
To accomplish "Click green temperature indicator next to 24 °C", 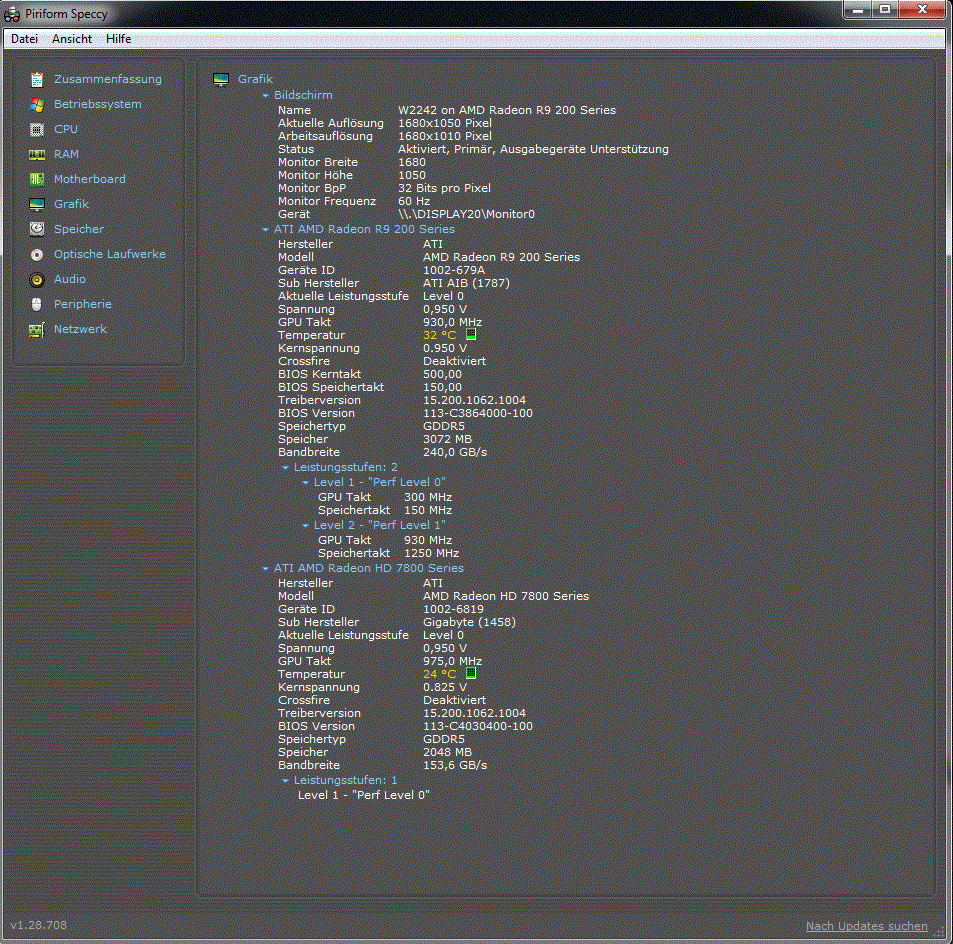I will (471, 674).
